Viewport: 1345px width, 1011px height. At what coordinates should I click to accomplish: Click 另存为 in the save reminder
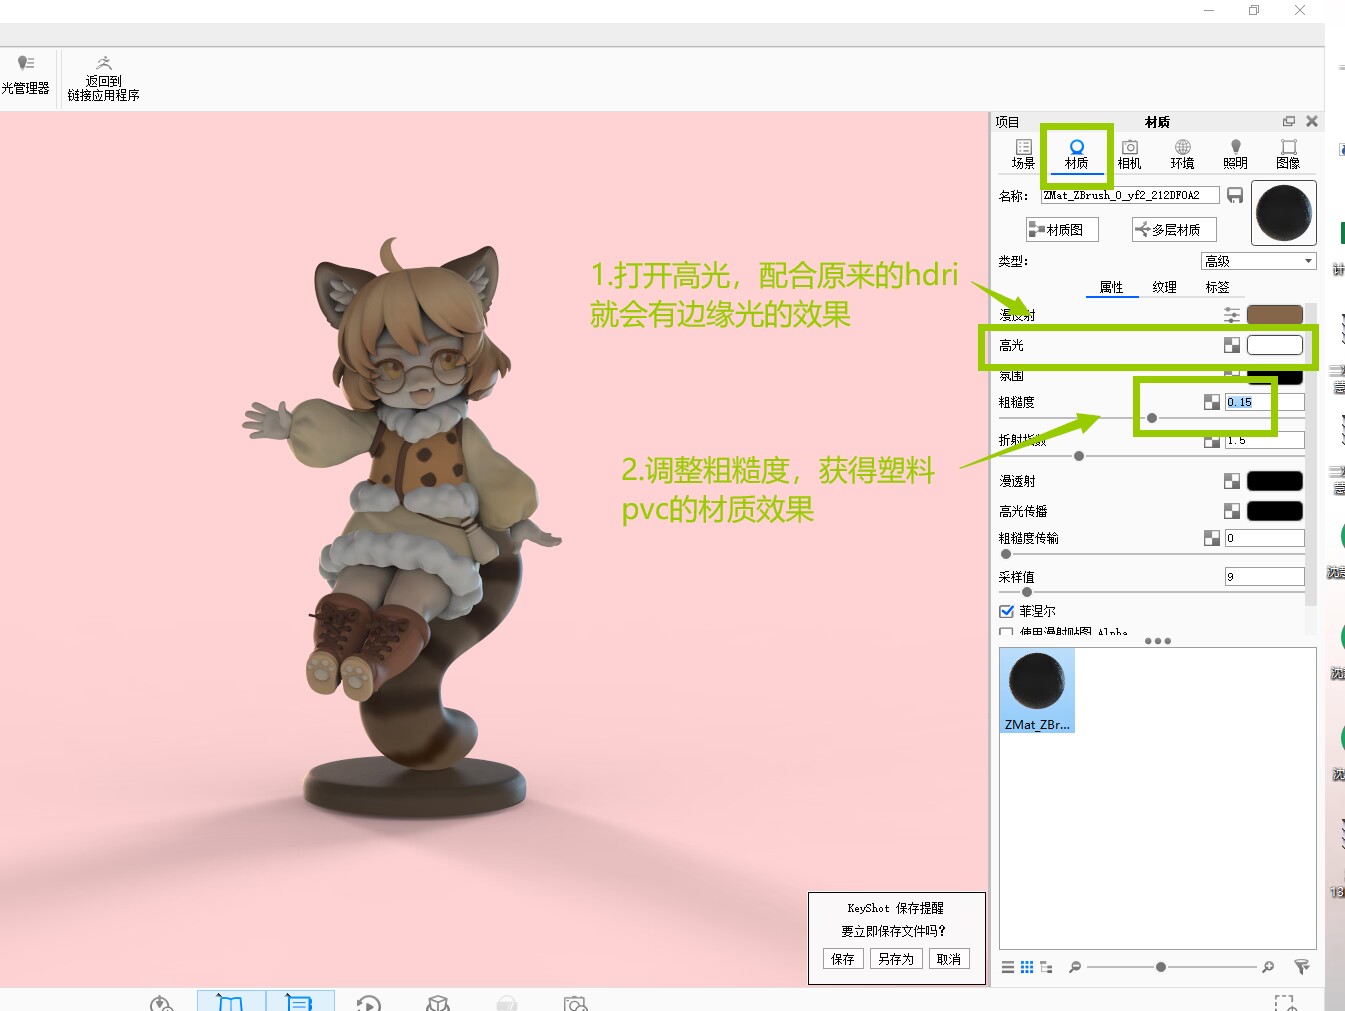[x=896, y=959]
